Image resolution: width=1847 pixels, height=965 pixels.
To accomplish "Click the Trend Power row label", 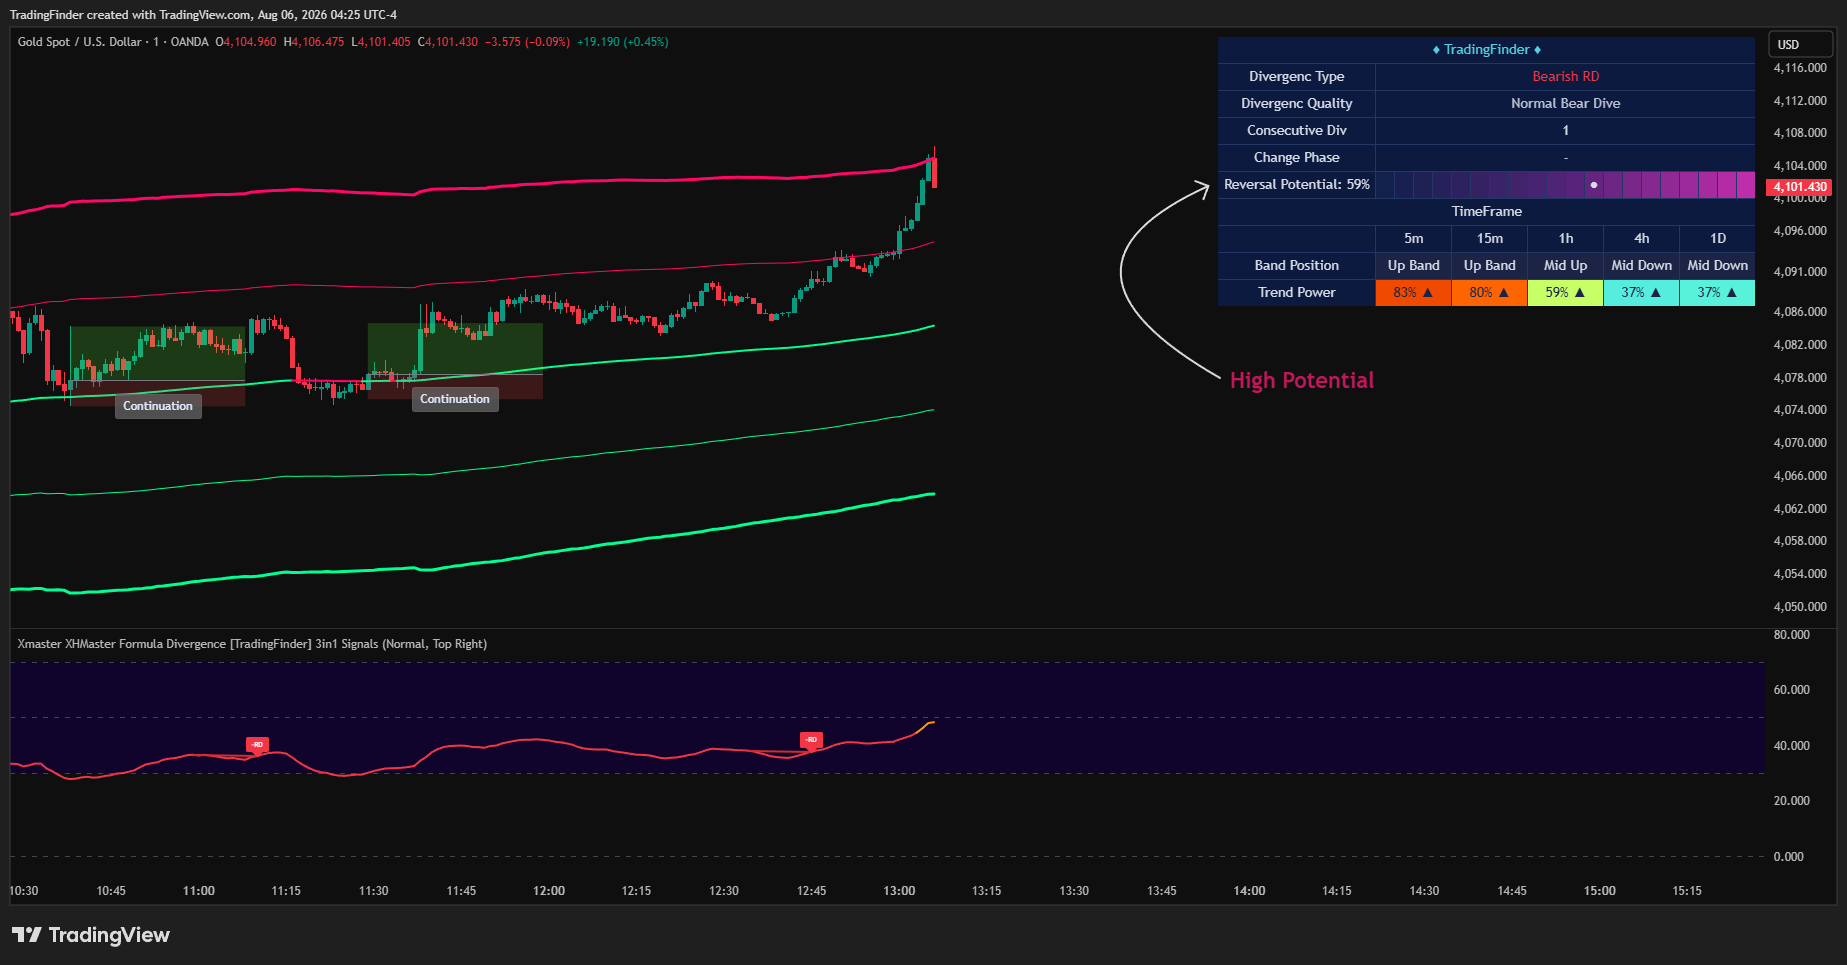I will tap(1296, 293).
